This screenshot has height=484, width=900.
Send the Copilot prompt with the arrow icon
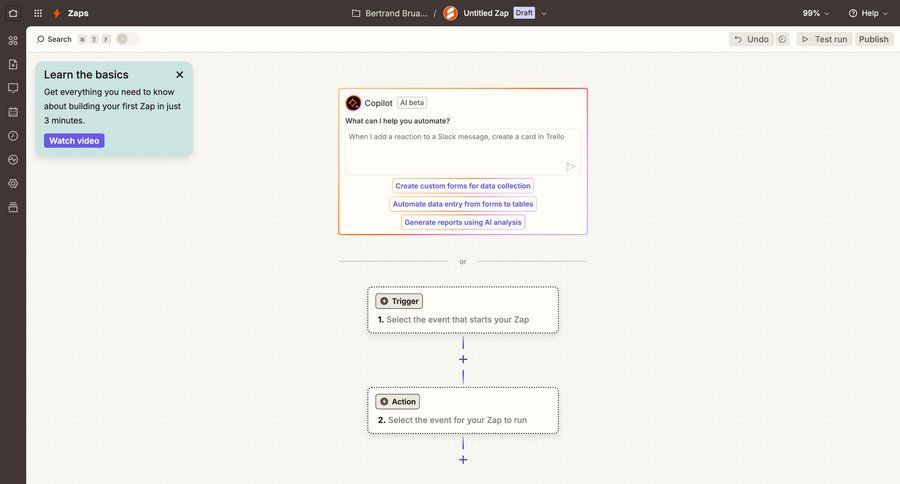click(x=570, y=167)
